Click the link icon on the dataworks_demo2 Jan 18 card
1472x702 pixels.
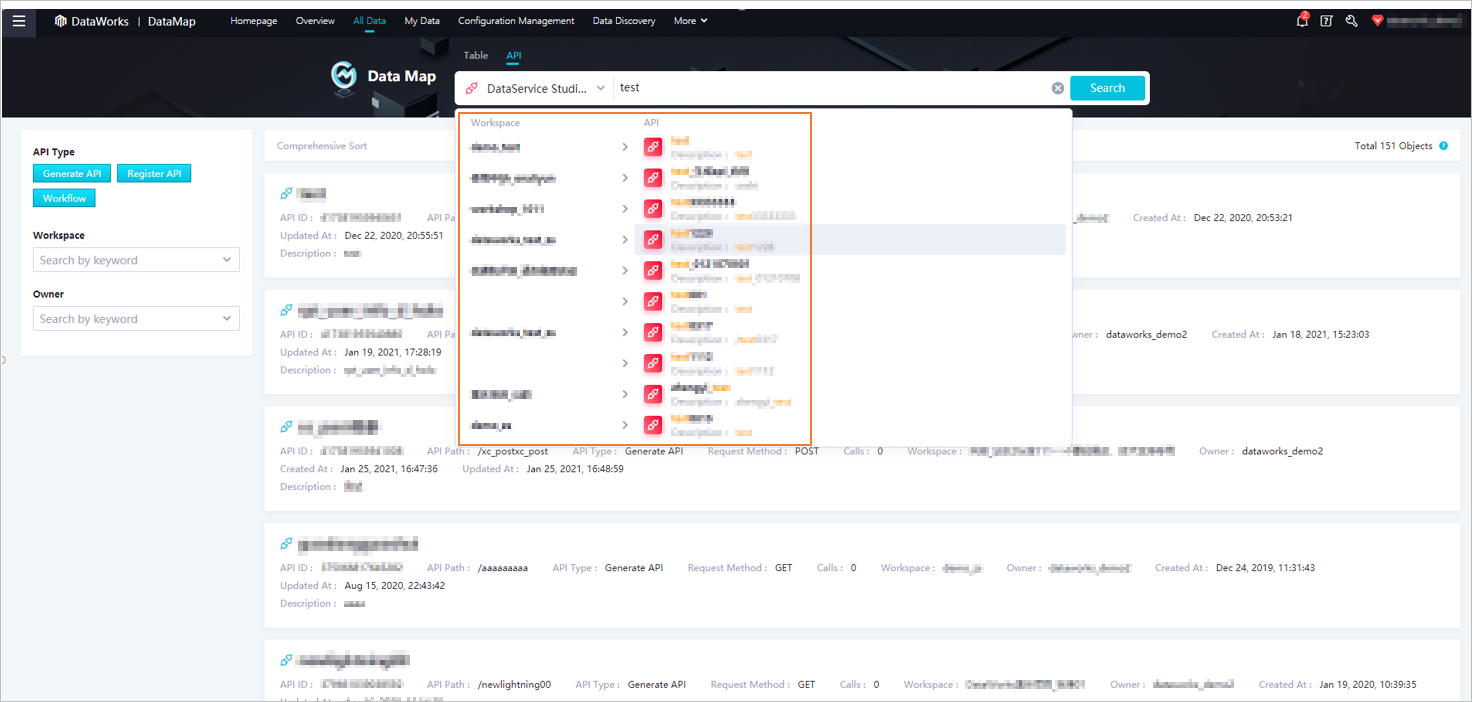pos(287,310)
